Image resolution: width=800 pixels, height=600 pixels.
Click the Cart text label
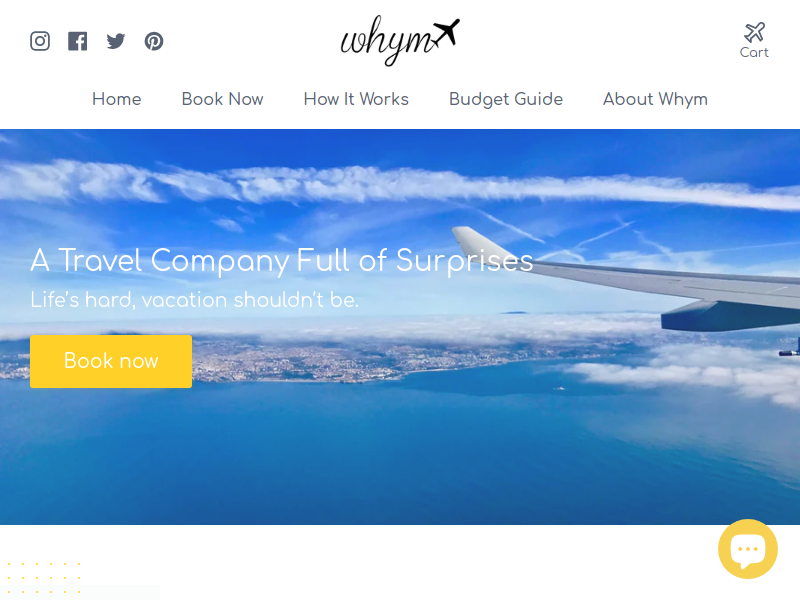[754, 53]
